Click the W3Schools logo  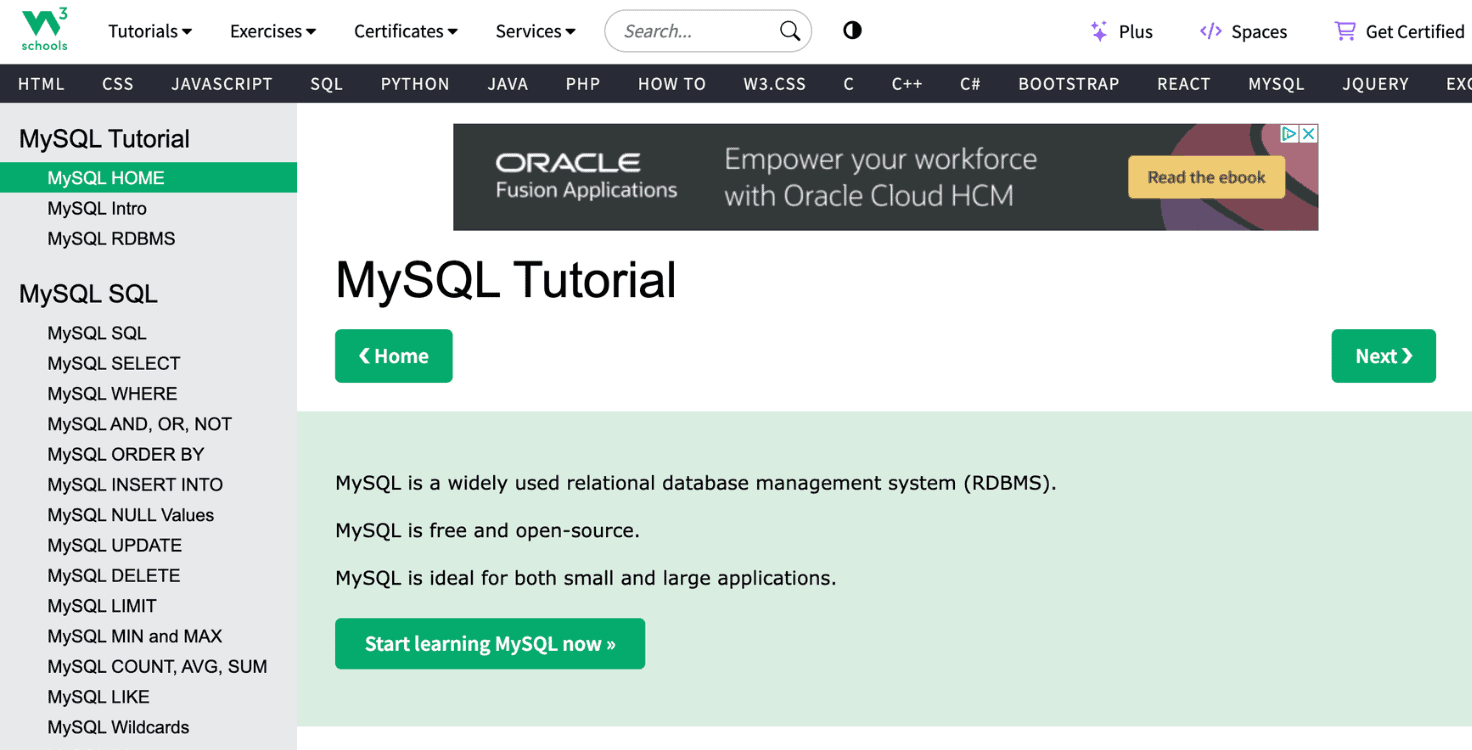click(44, 30)
